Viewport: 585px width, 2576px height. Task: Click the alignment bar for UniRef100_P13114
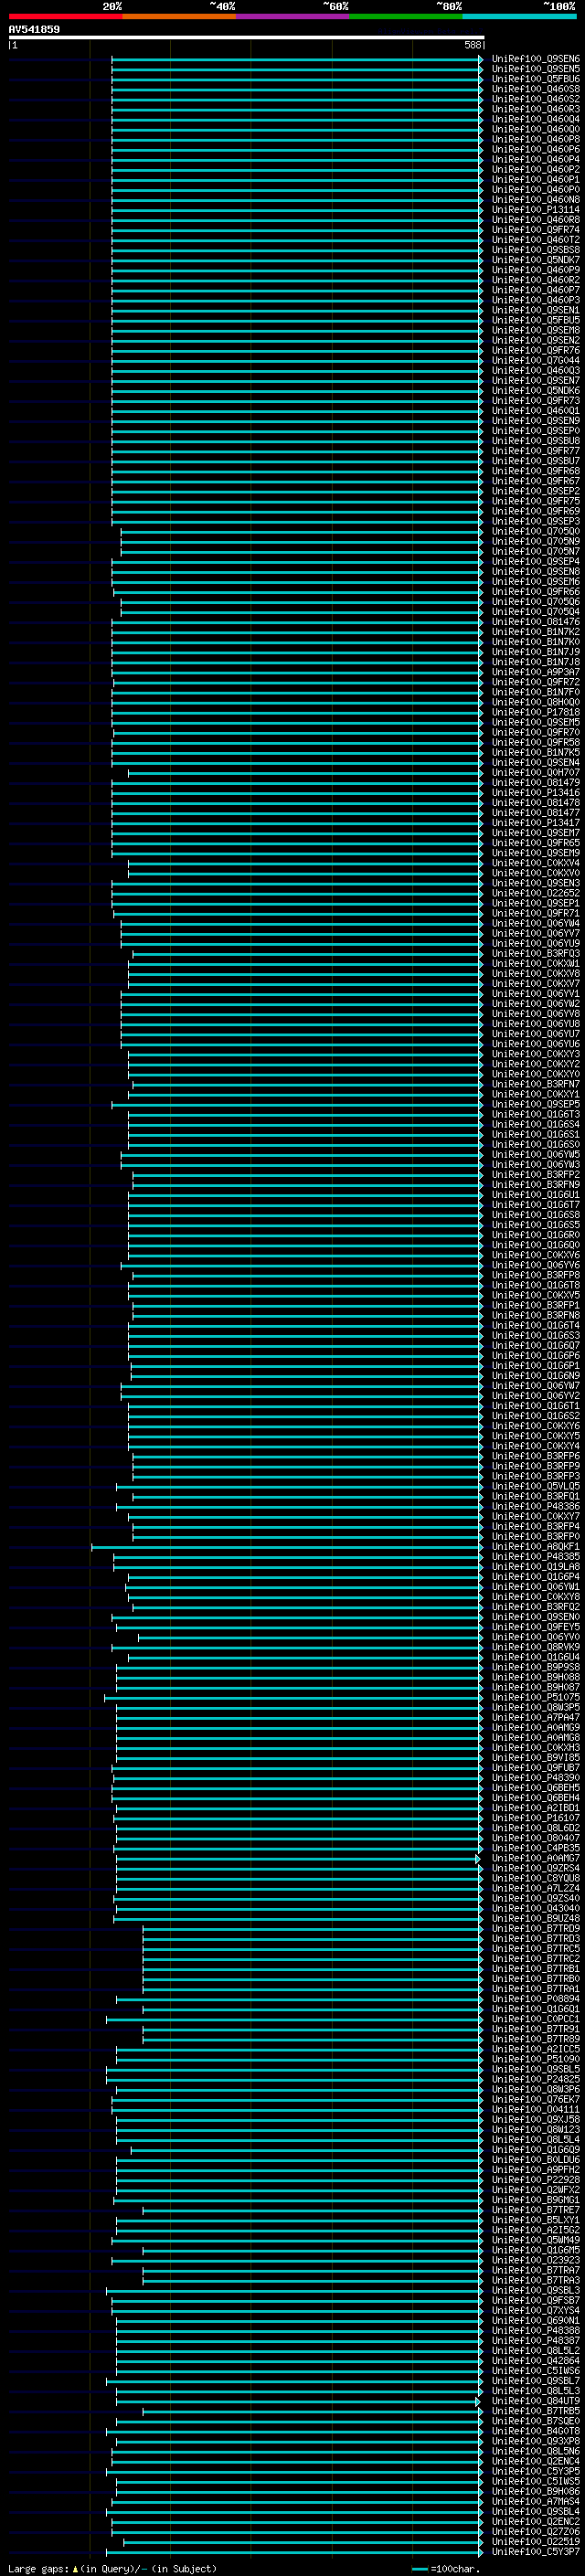[297, 210]
